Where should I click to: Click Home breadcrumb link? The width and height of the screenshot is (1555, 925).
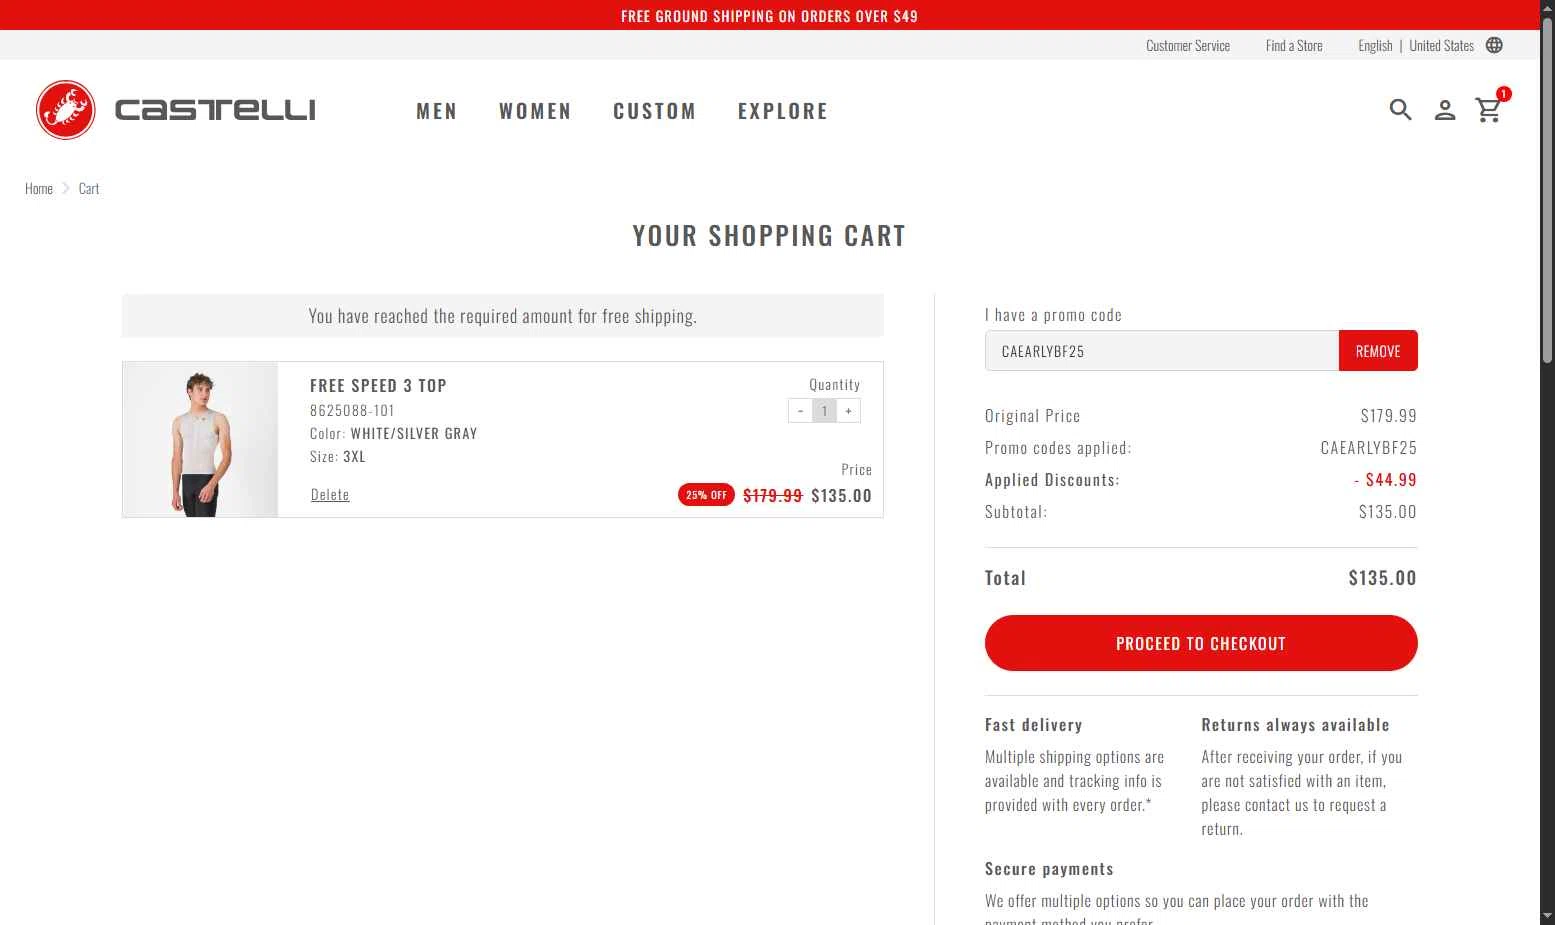(x=39, y=188)
